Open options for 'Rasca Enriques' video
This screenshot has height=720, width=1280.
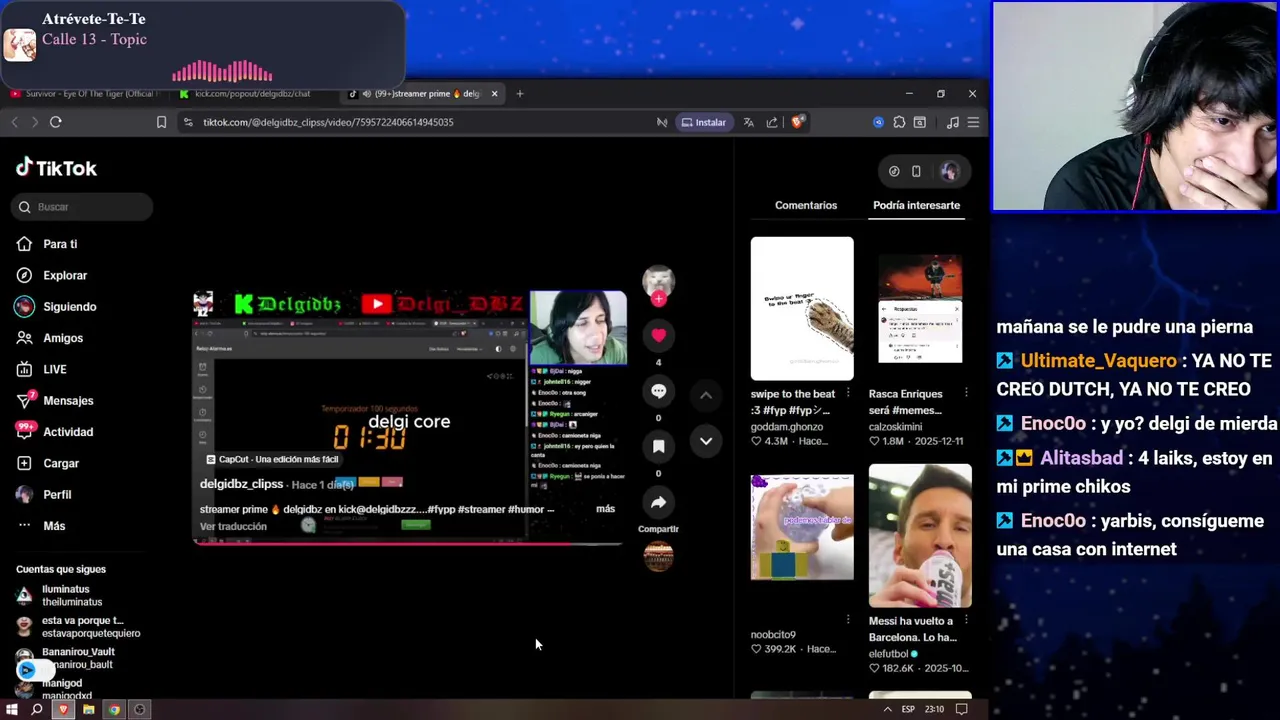pos(966,393)
